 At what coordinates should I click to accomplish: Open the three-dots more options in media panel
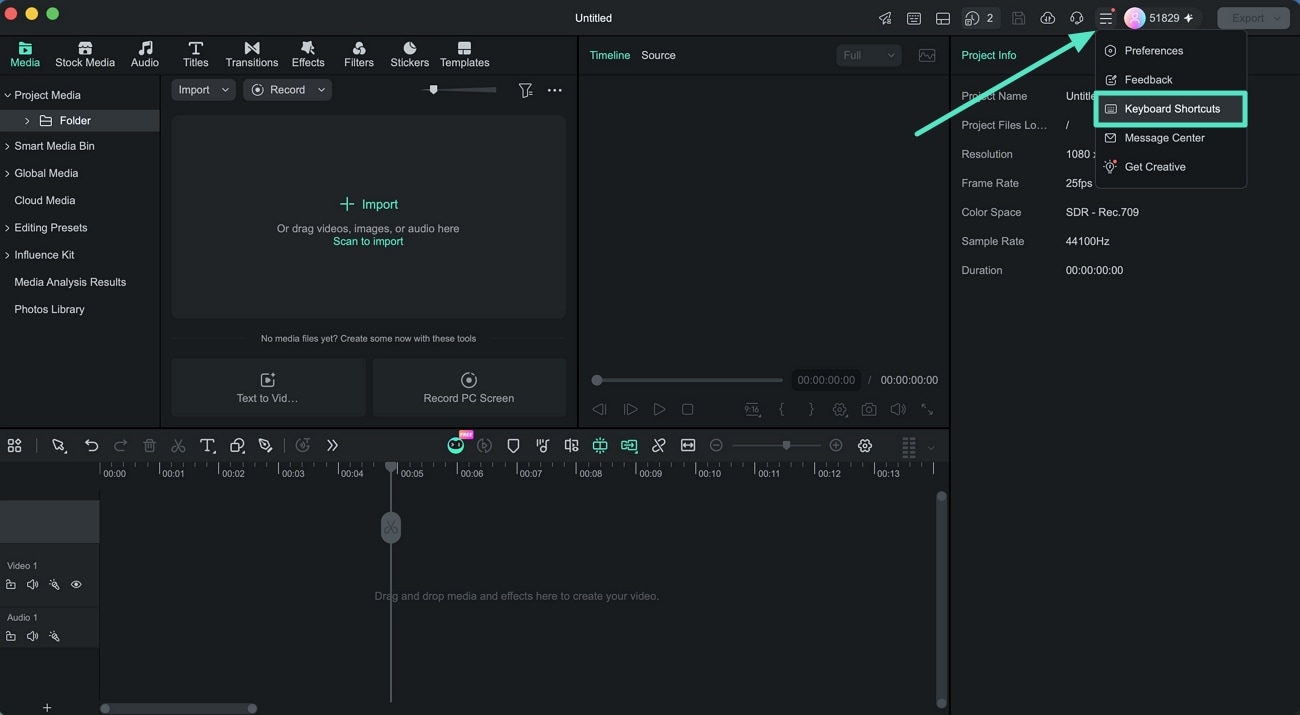pyautogui.click(x=555, y=90)
